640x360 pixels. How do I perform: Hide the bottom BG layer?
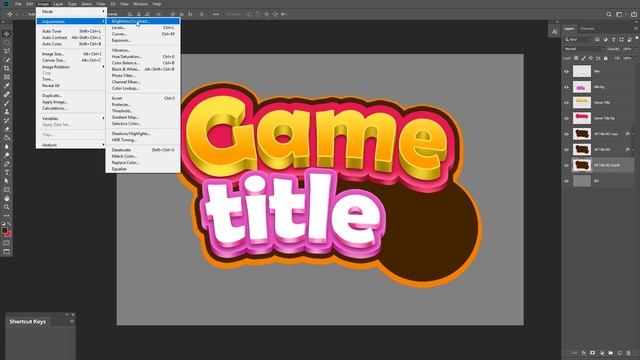567,181
